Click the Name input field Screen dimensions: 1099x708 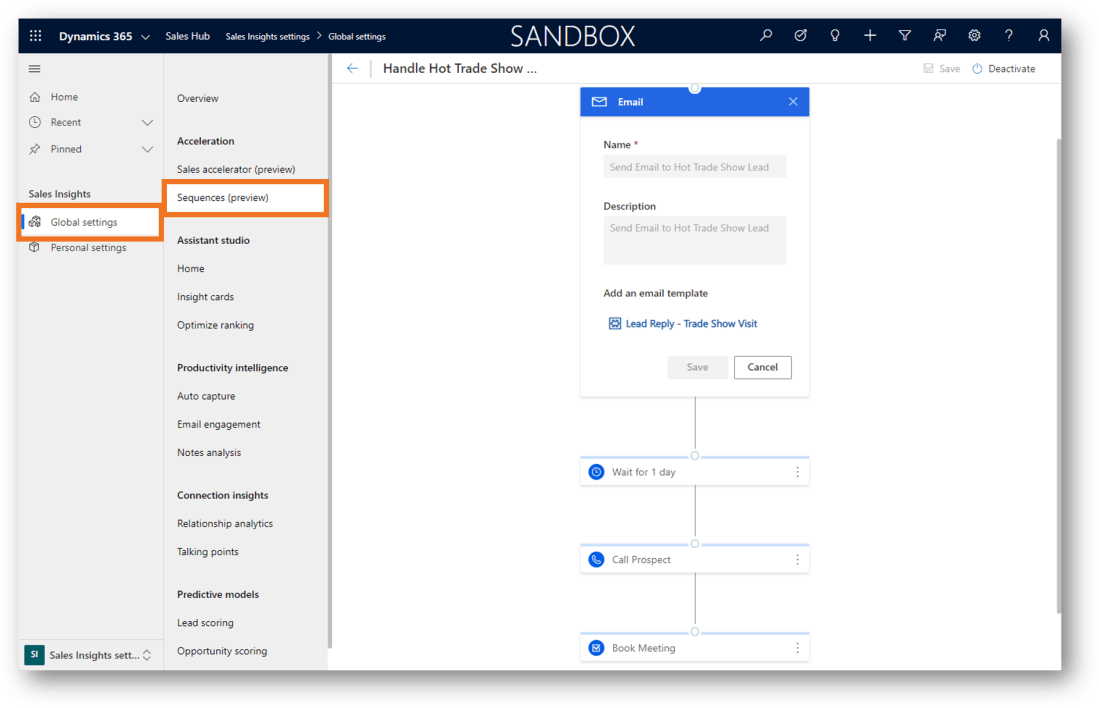pos(694,167)
